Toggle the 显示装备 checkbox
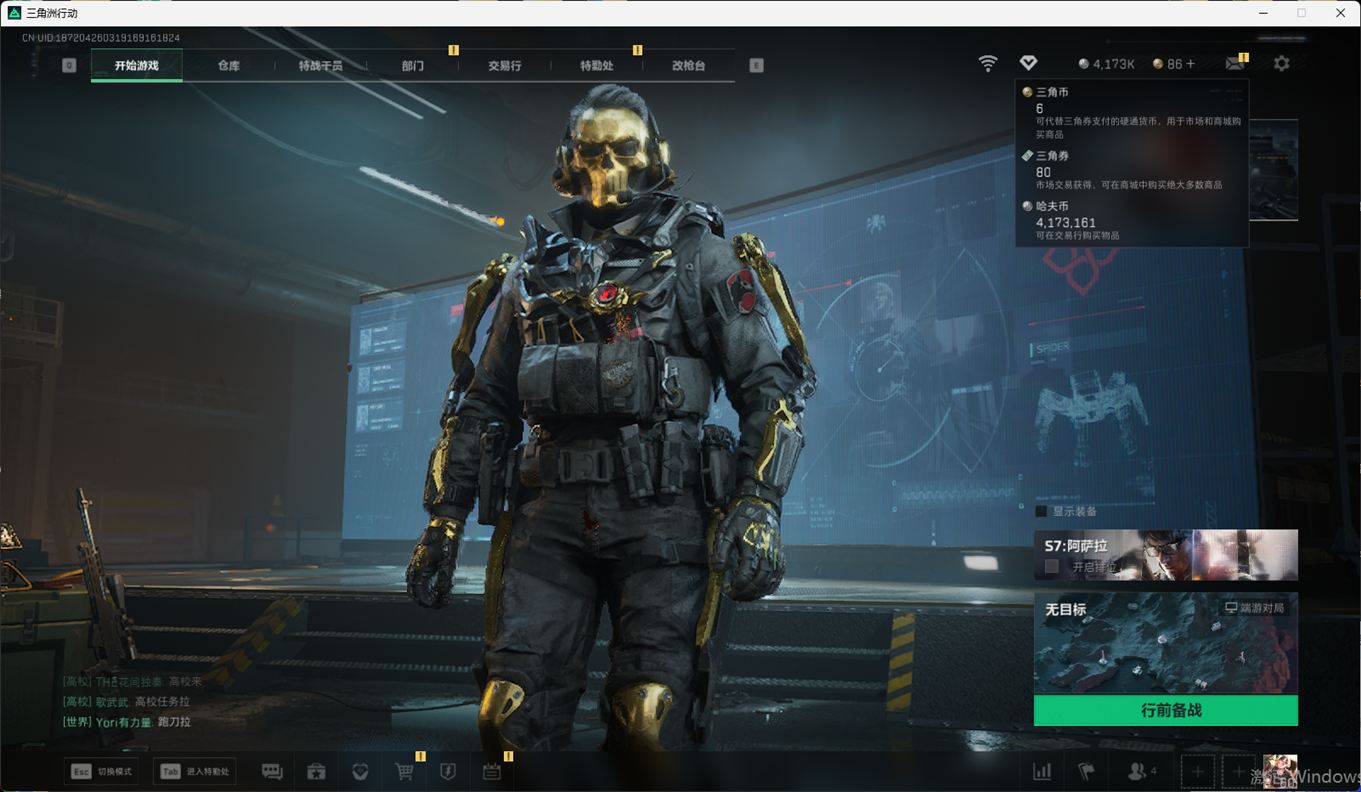 1041,511
